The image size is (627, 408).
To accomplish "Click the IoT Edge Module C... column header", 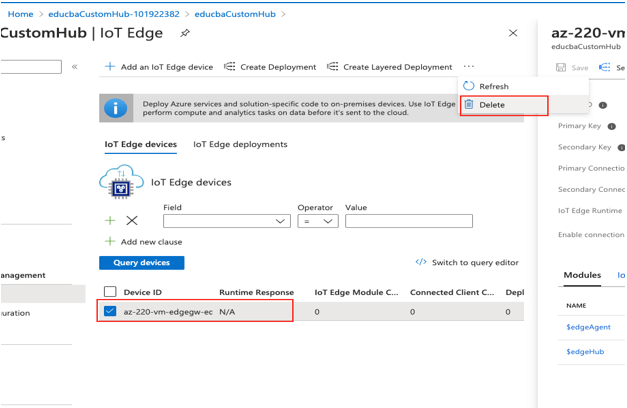I will pyautogui.click(x=356, y=292).
